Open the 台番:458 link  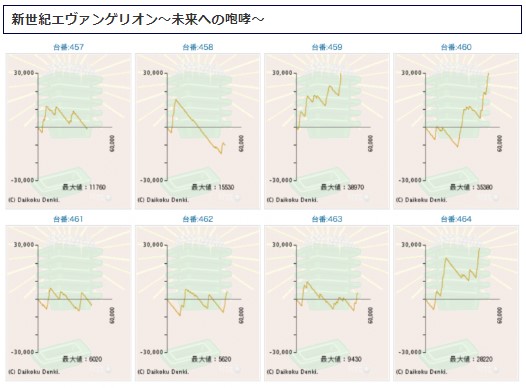(x=198, y=47)
